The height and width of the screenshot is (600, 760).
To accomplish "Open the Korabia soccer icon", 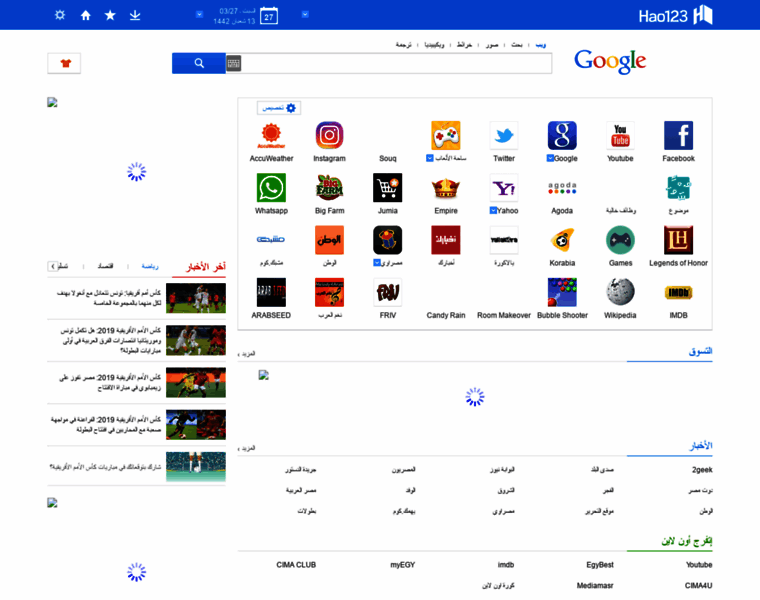I will tap(562, 240).
